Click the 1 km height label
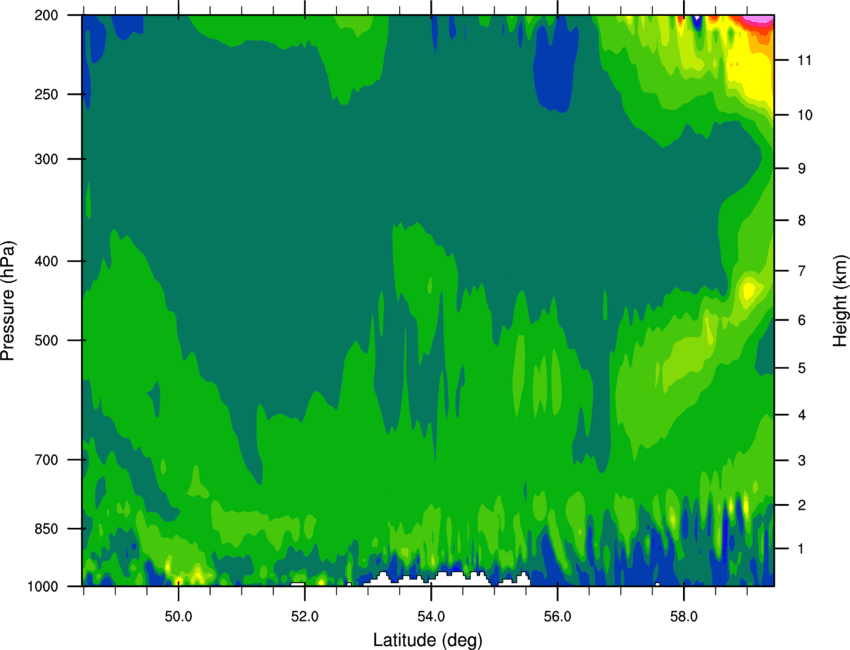Image resolution: width=850 pixels, height=650 pixels. coord(801,549)
